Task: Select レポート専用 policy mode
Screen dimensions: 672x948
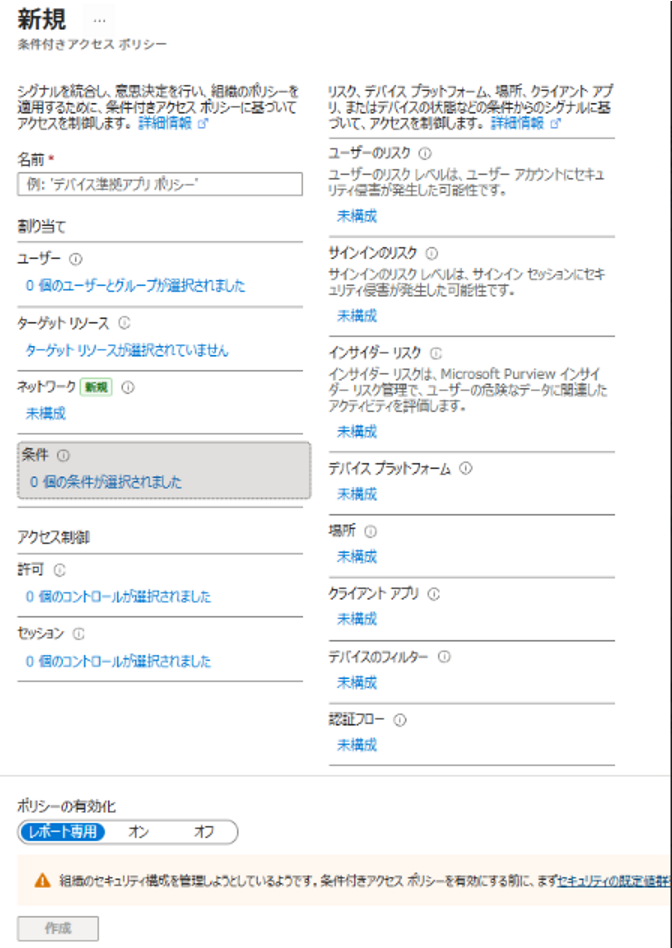Action: click(x=62, y=831)
